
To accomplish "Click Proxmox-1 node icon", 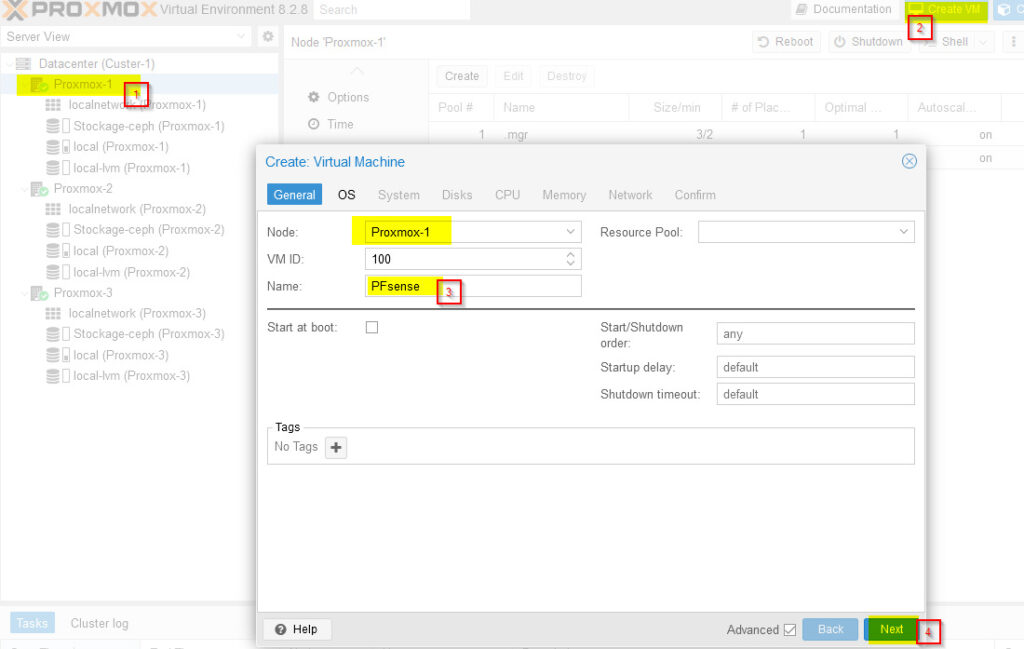I will click(x=39, y=84).
